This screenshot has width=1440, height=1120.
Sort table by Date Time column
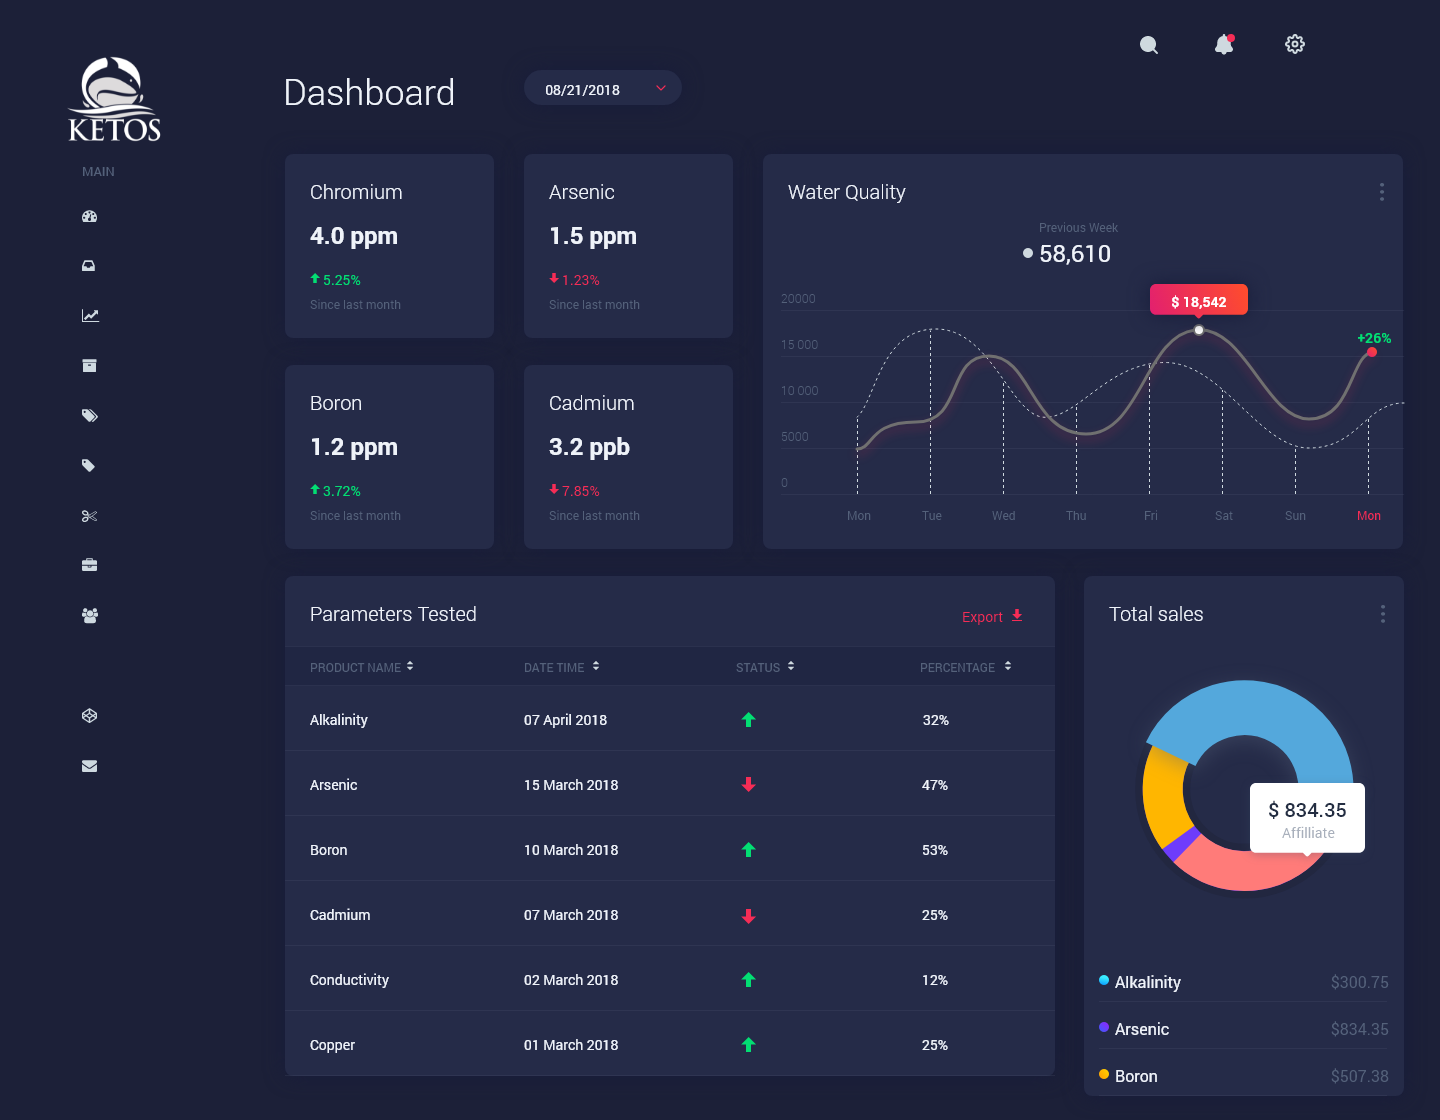pos(561,667)
